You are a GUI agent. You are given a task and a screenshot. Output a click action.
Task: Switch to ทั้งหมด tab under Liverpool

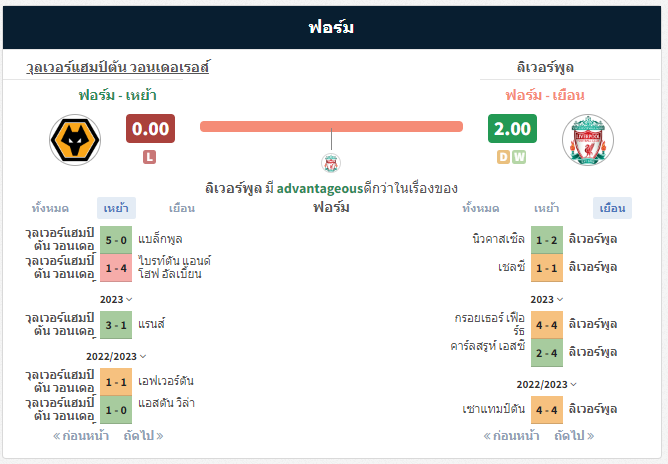[x=481, y=208]
